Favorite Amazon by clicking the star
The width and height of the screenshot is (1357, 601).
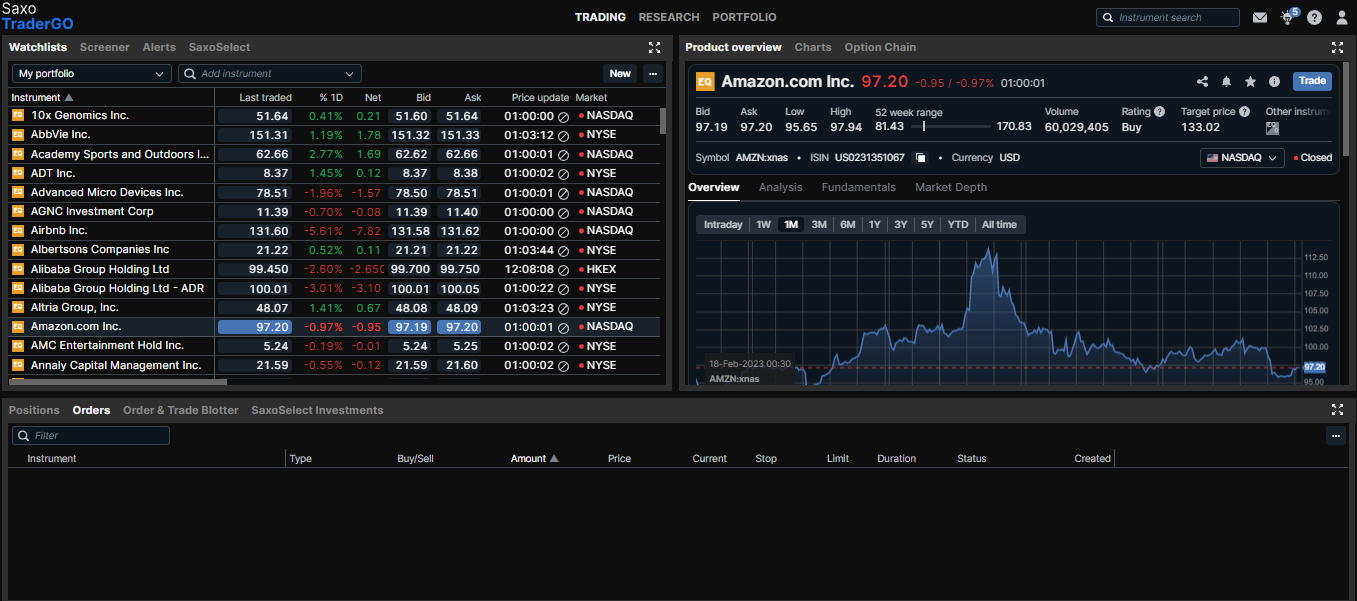click(x=1250, y=81)
